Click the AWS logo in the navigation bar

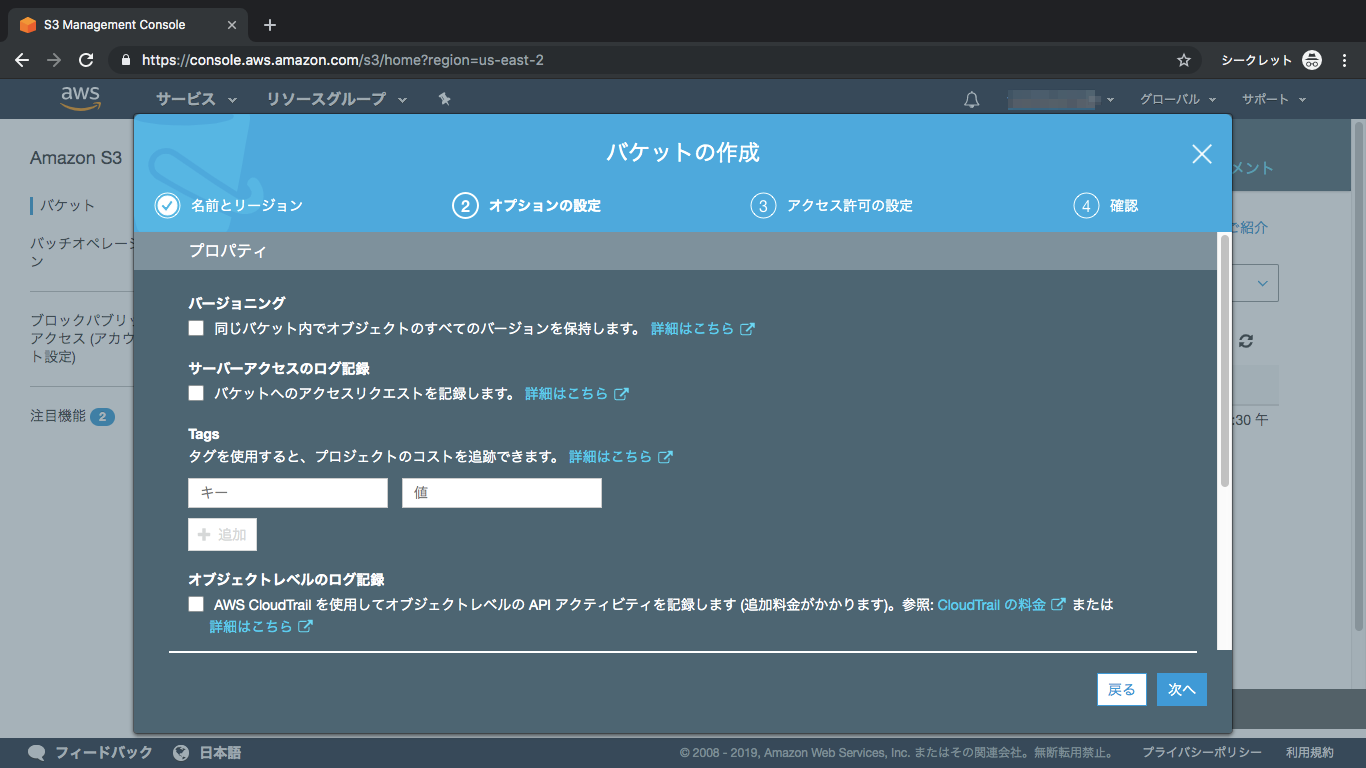click(80, 98)
